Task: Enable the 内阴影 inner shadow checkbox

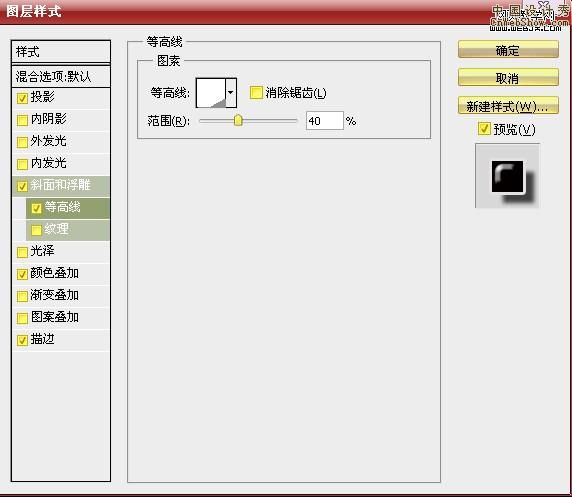Action: click(x=22, y=120)
